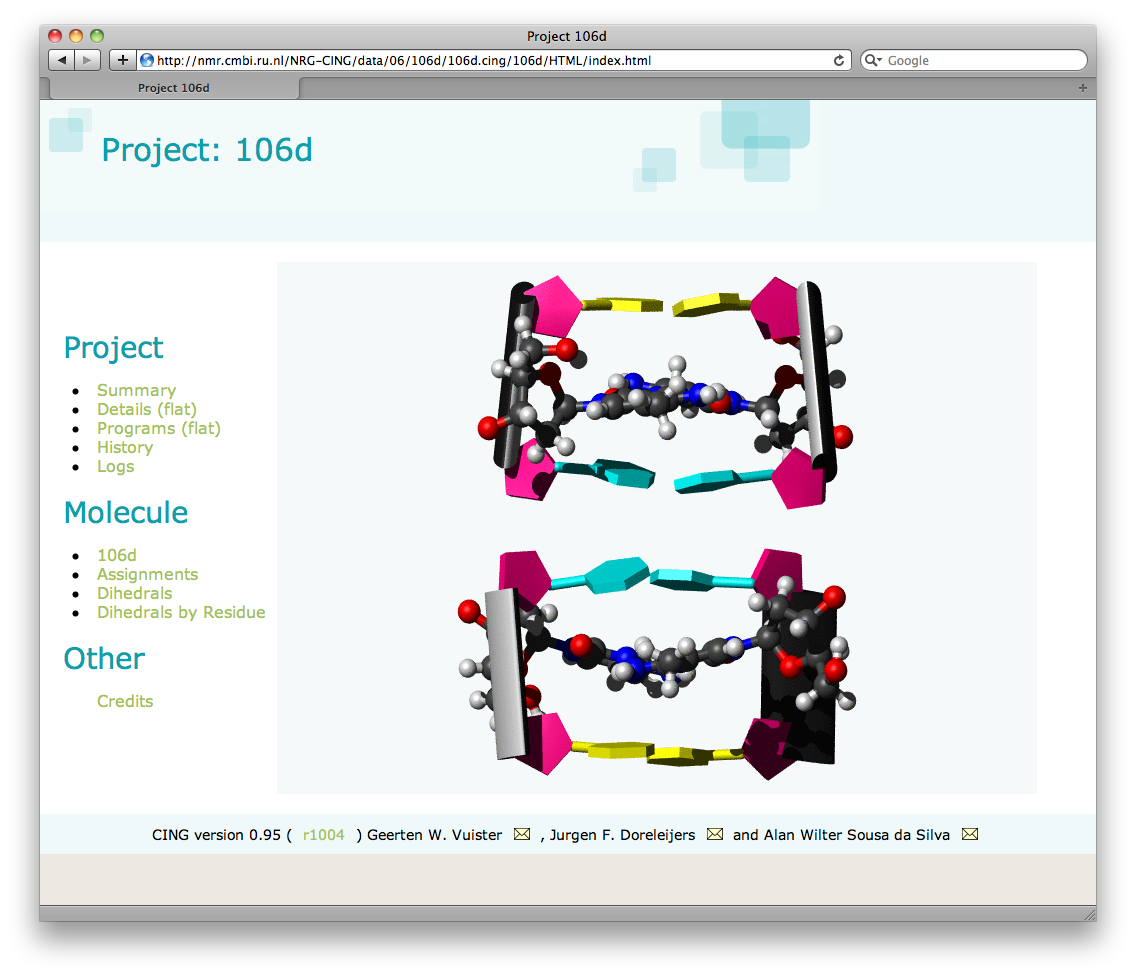Screen dimensions: 1136x976
Task: Open the Programs (flat) link
Action: point(159,428)
